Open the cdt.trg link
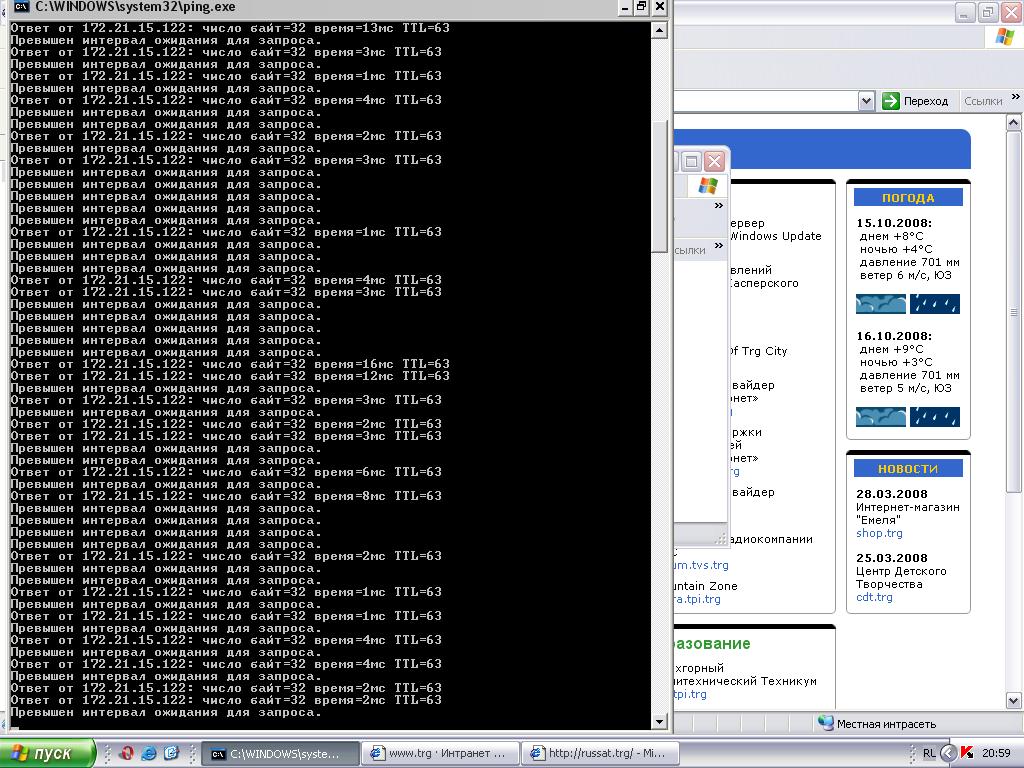Screen dimensions: 1024x768 pyautogui.click(x=874, y=598)
